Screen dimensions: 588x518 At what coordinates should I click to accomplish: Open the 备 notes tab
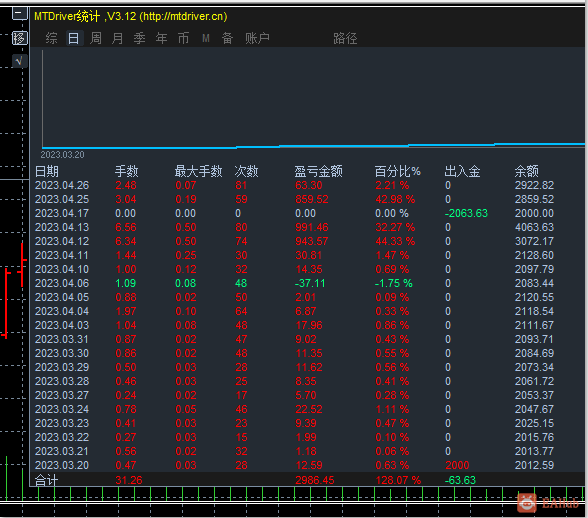[228, 38]
